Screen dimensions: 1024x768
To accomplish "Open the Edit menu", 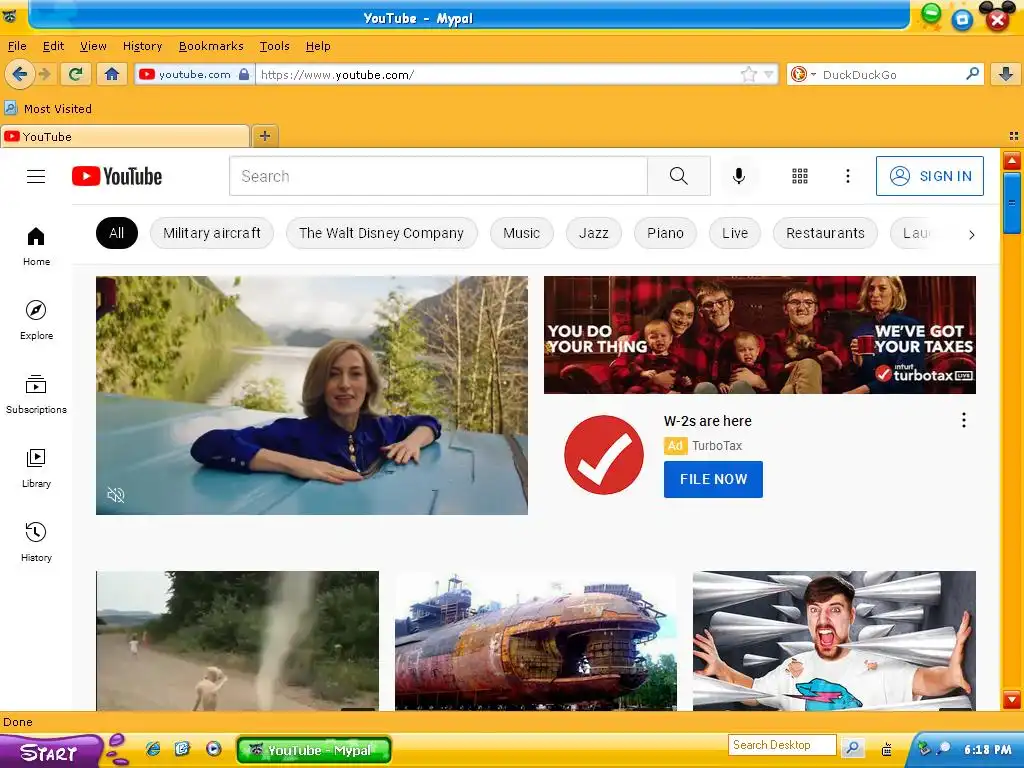I will (54, 46).
